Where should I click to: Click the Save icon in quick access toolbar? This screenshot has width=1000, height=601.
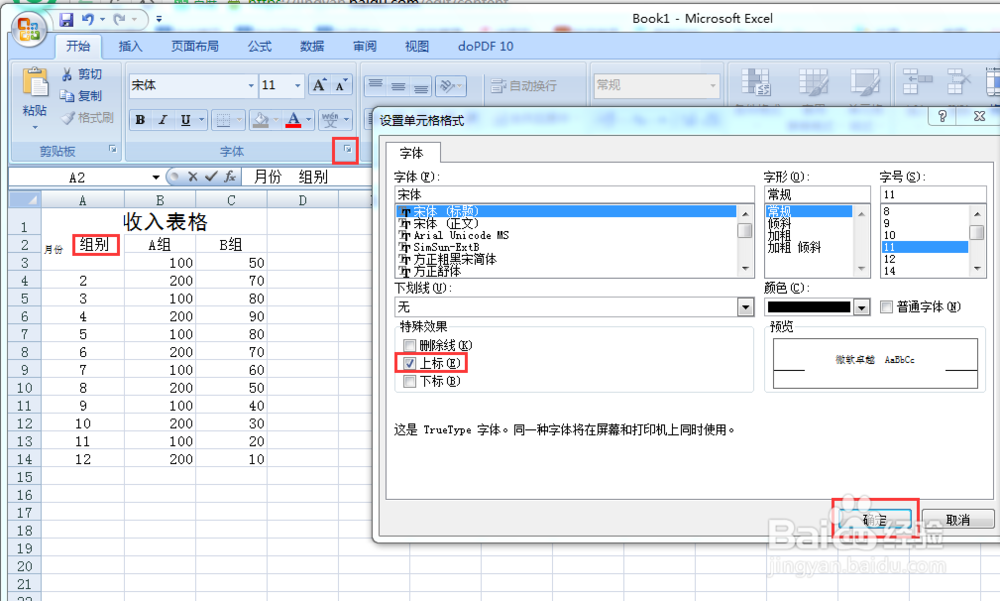(66, 19)
